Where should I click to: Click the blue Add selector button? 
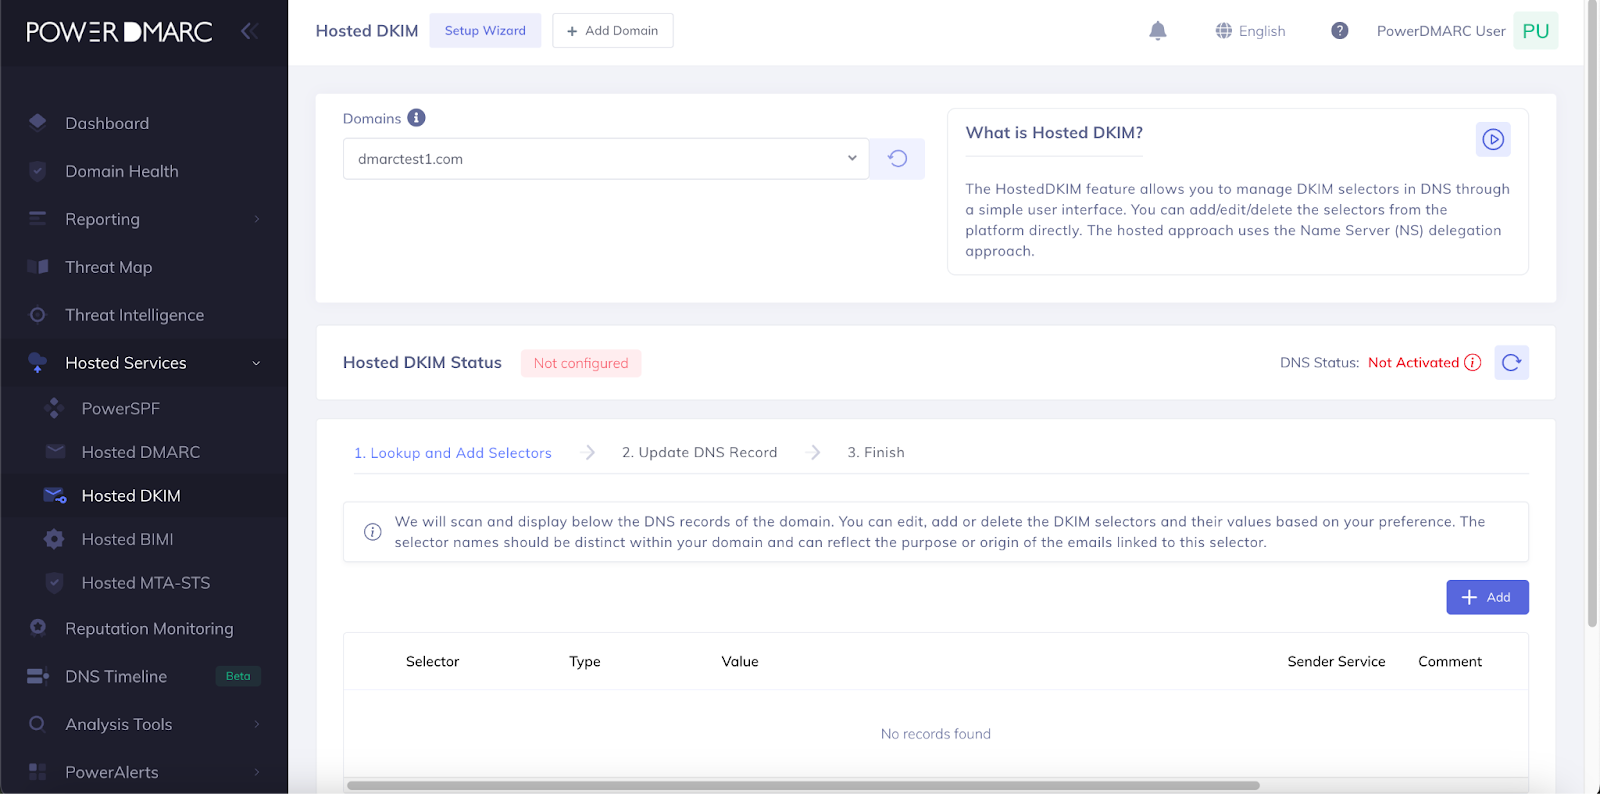tap(1487, 597)
